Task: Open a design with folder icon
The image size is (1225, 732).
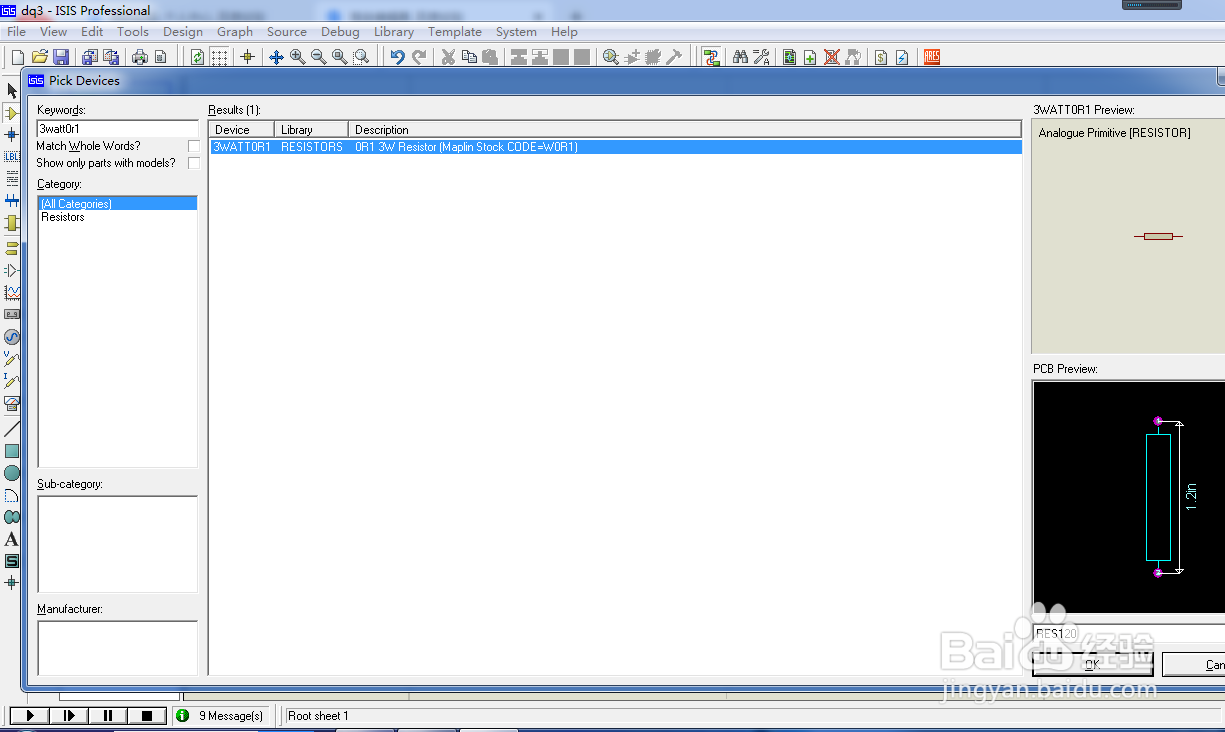Action: tap(40, 57)
